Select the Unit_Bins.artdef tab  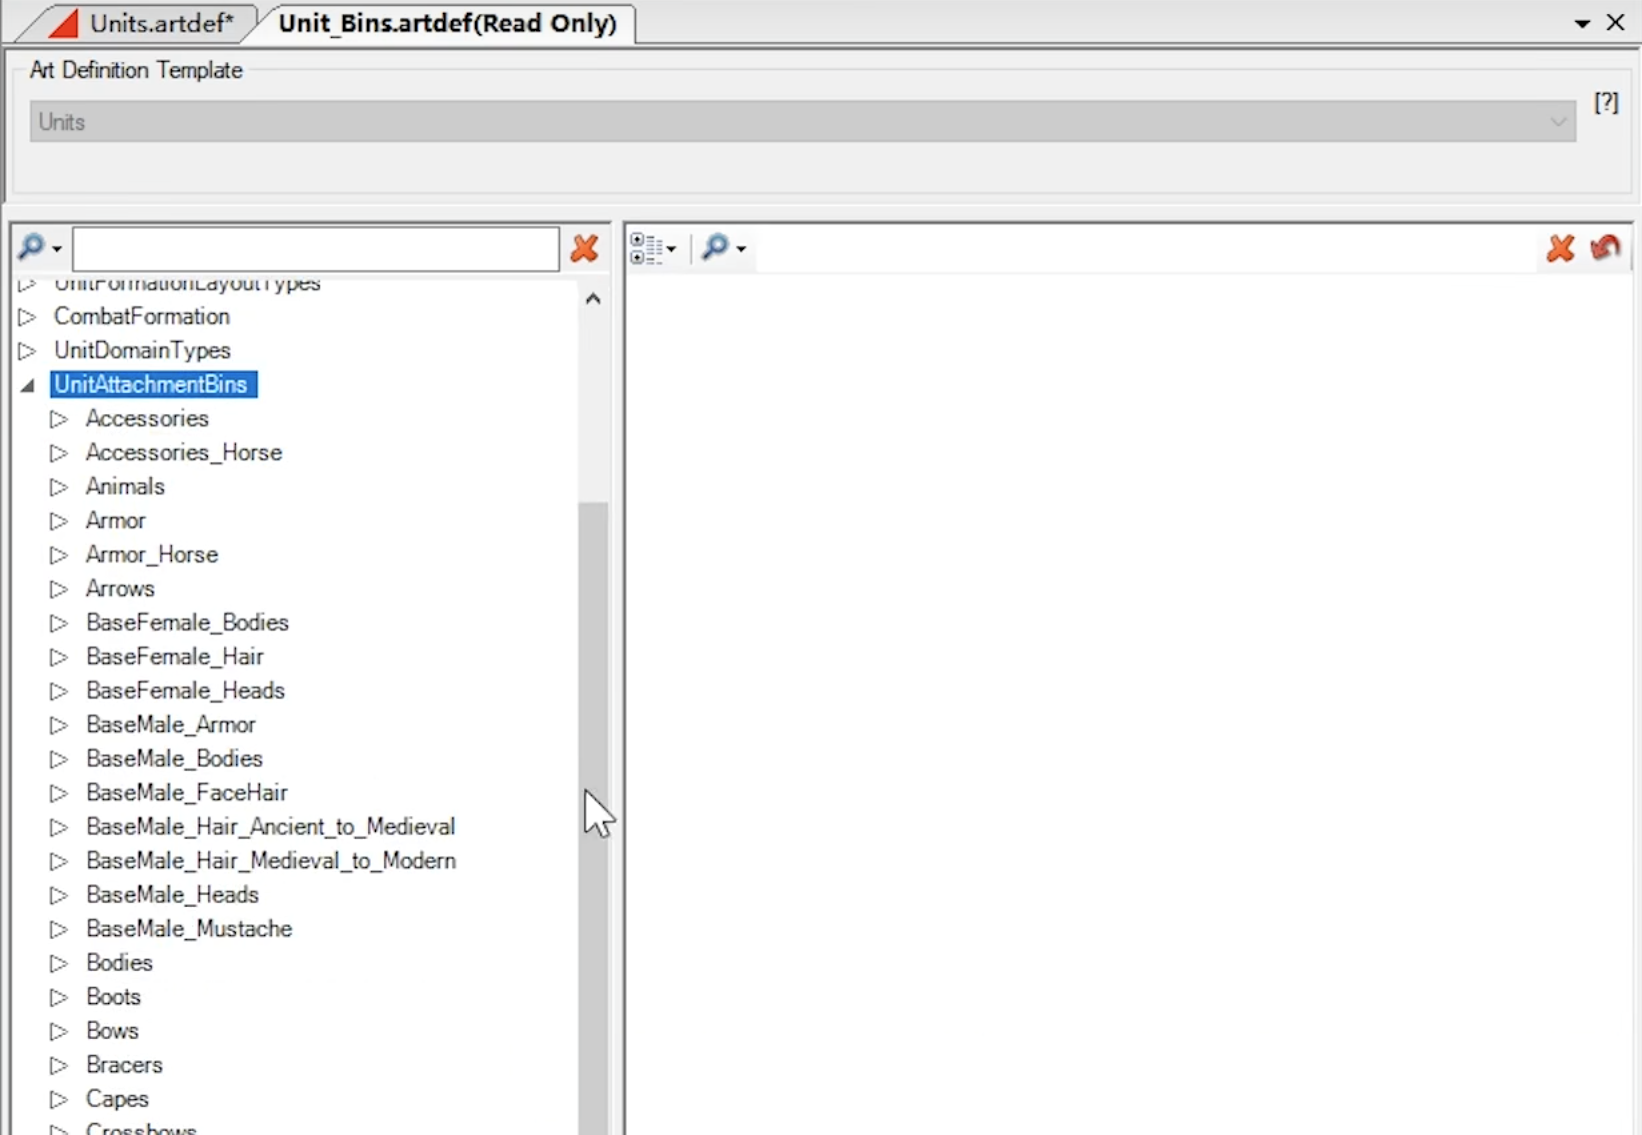(447, 23)
